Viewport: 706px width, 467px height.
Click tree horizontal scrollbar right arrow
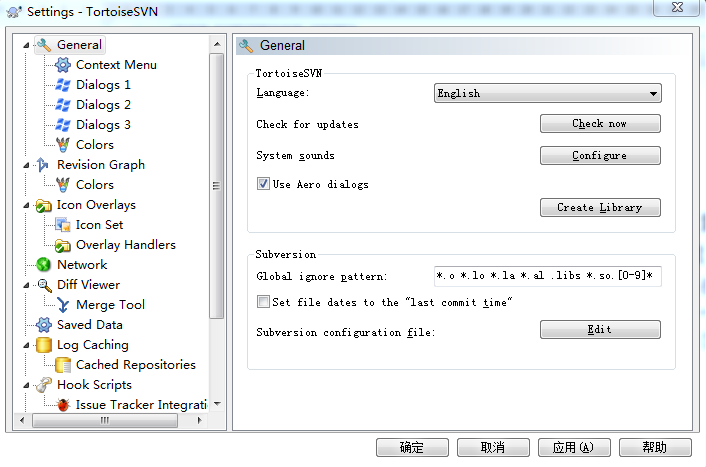click(x=199, y=421)
